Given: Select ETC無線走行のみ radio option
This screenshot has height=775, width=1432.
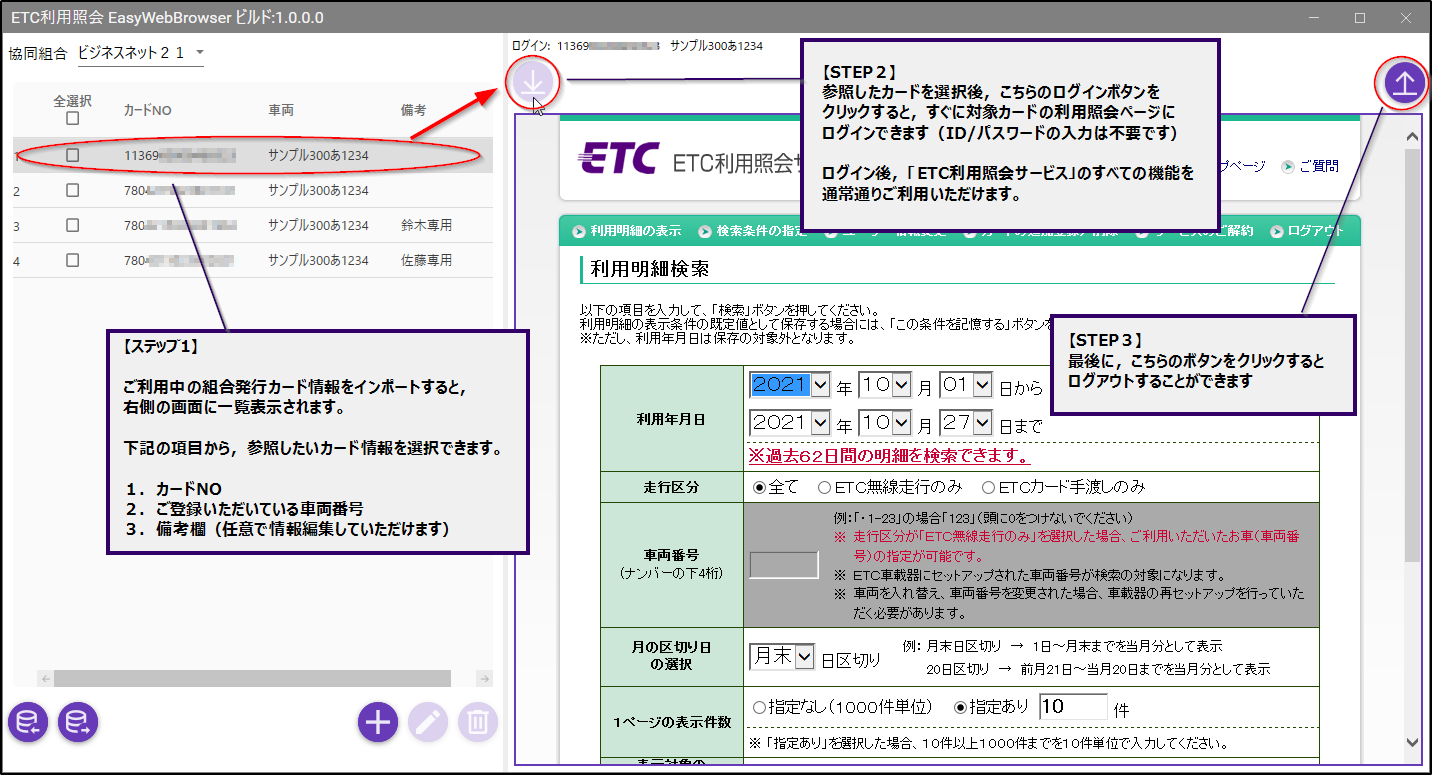Looking at the screenshot, I should click(x=825, y=487).
